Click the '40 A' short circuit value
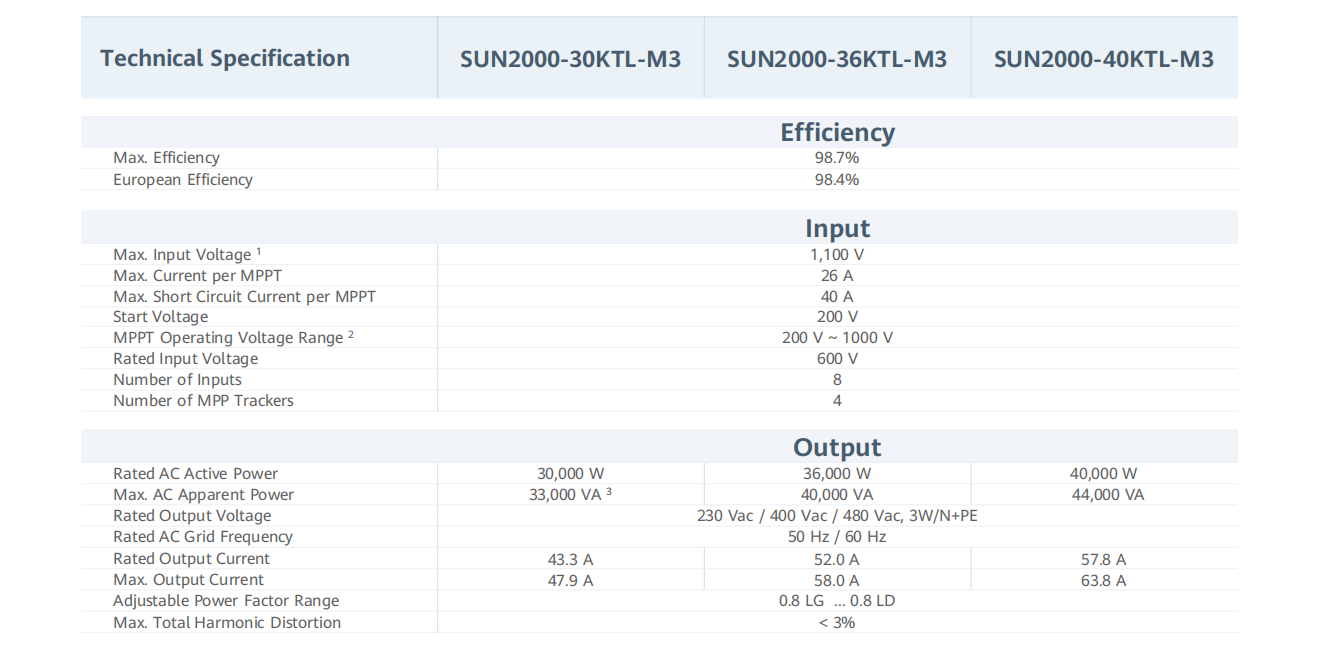1326x648 pixels. [x=837, y=297]
